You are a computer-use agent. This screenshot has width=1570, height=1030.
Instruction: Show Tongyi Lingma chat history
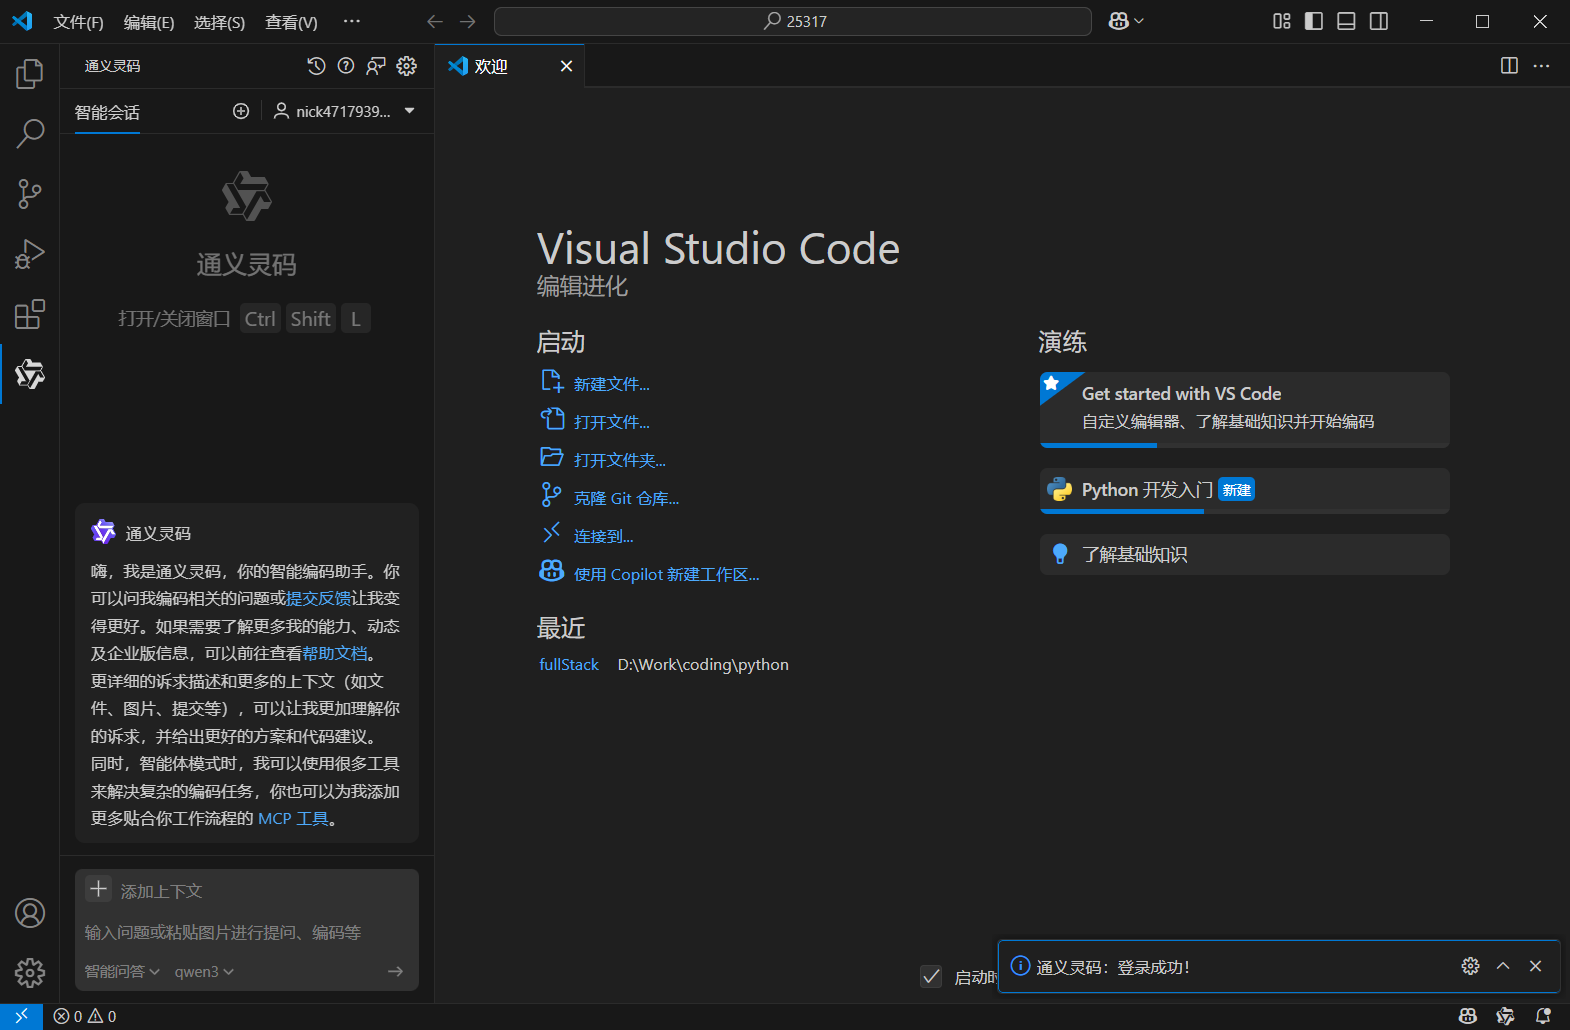click(x=316, y=66)
